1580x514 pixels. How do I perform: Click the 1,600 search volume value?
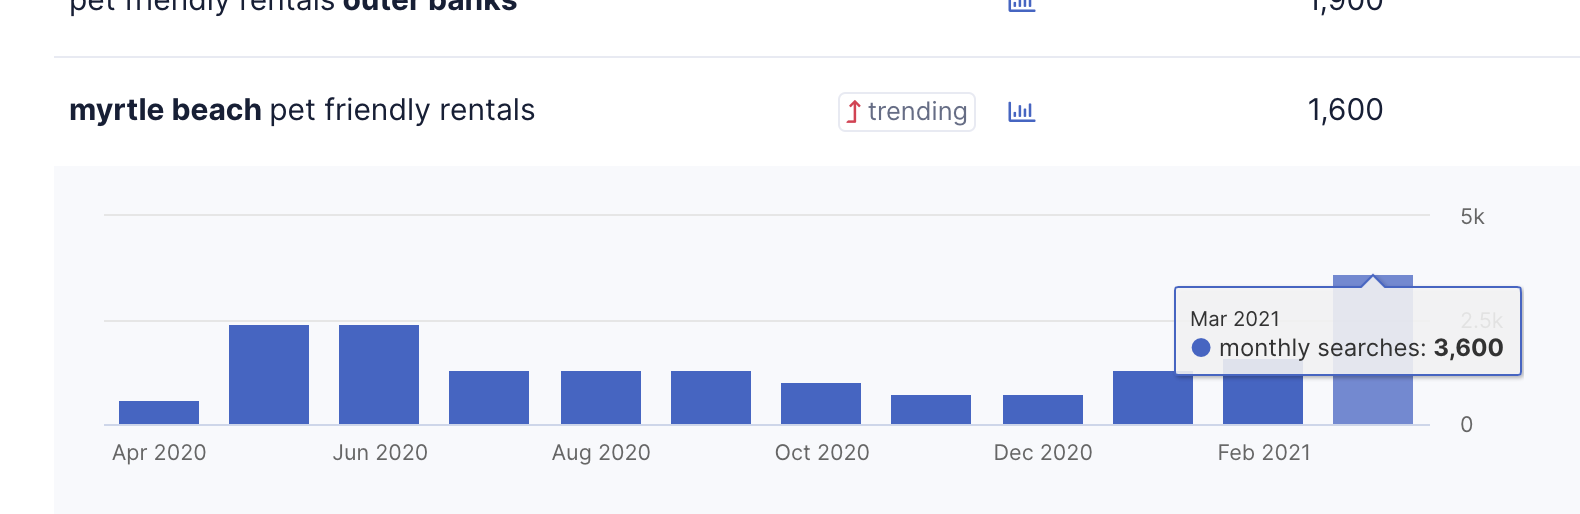click(x=1345, y=110)
